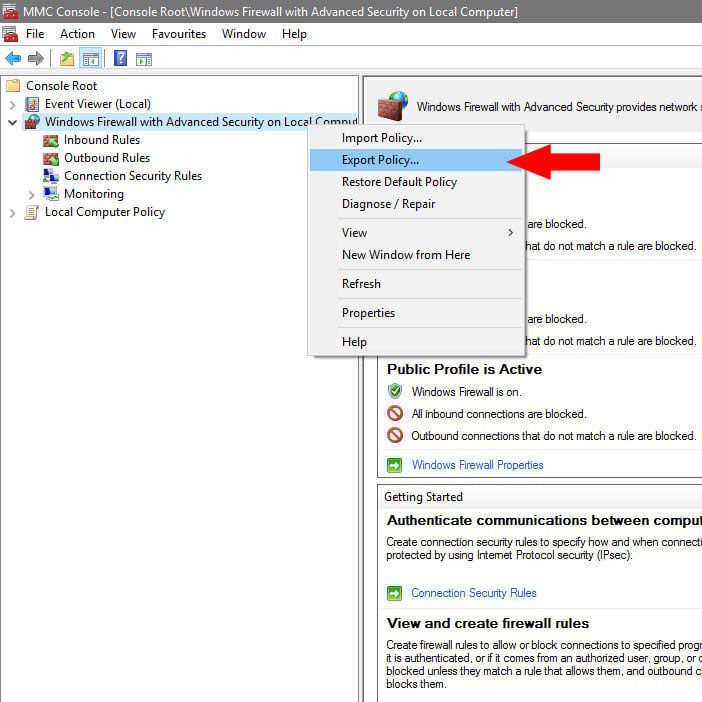This screenshot has height=702, width=702.
Task: Choose Export Policy... from context menu
Action: 416,160
